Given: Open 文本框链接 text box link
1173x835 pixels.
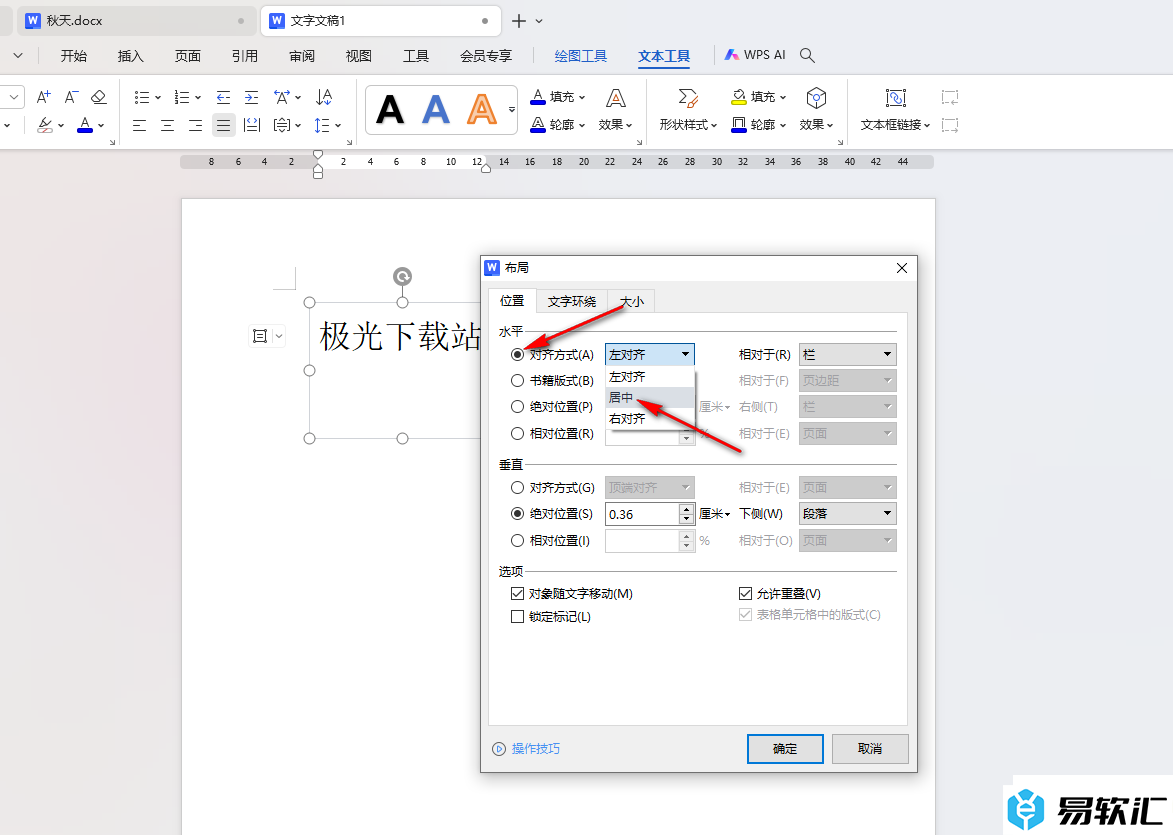Looking at the screenshot, I should click(x=895, y=110).
